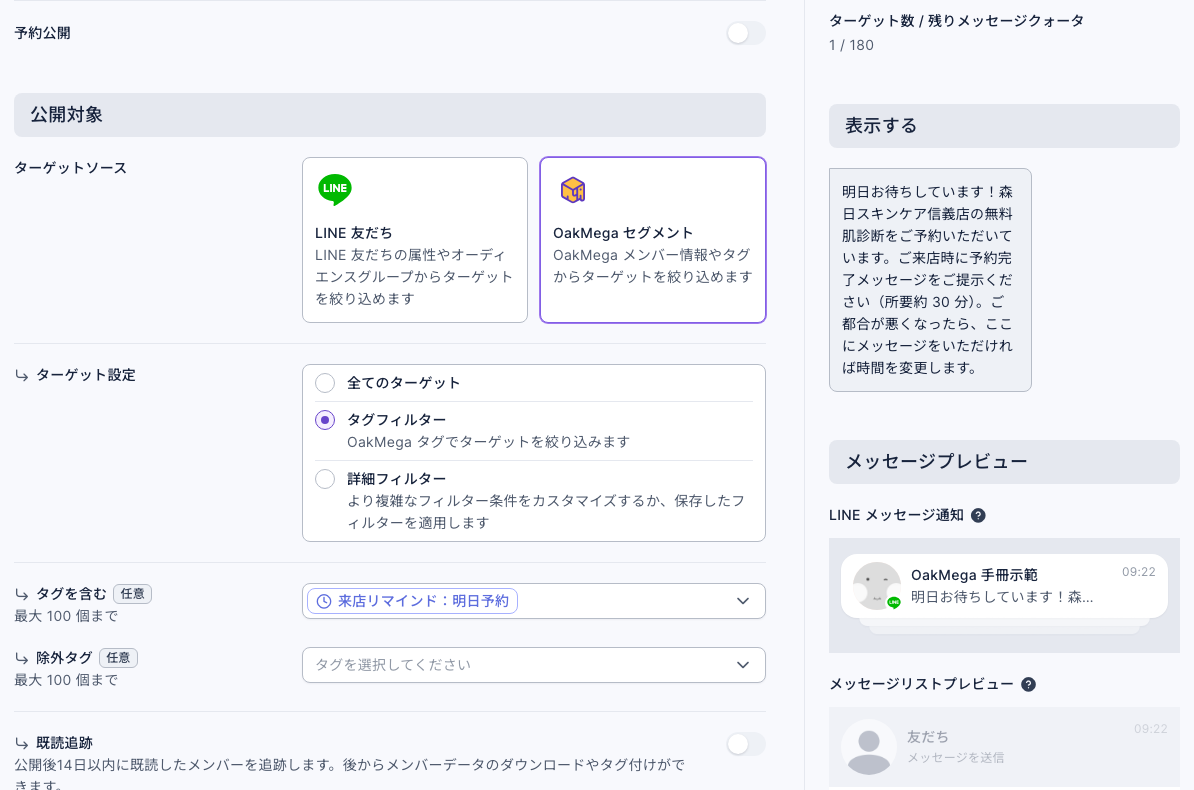Click the ターゲット数 / 残りメッセージクォータ label
1194x790 pixels.
[x=956, y=21]
